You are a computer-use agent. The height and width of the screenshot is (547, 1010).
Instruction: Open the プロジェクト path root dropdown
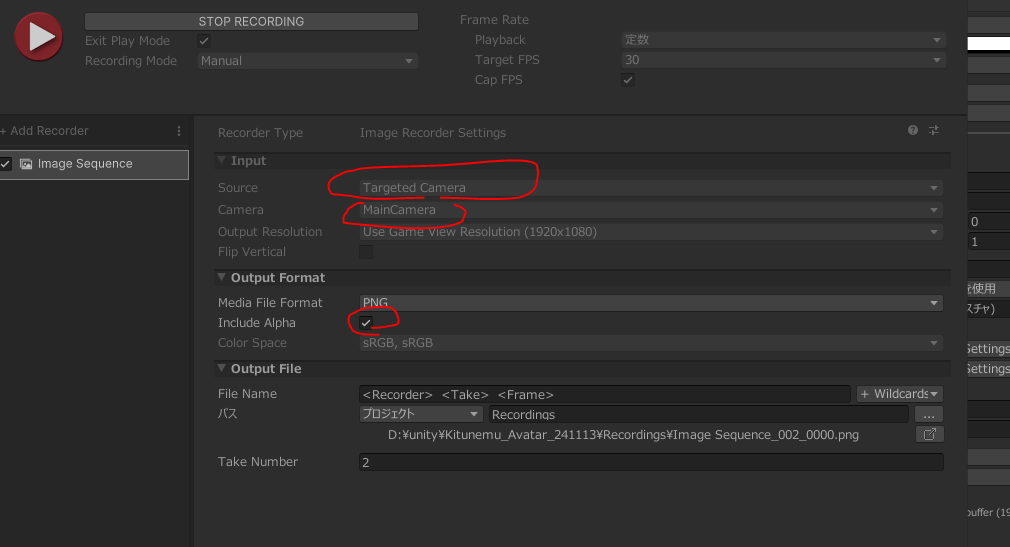tap(421, 414)
